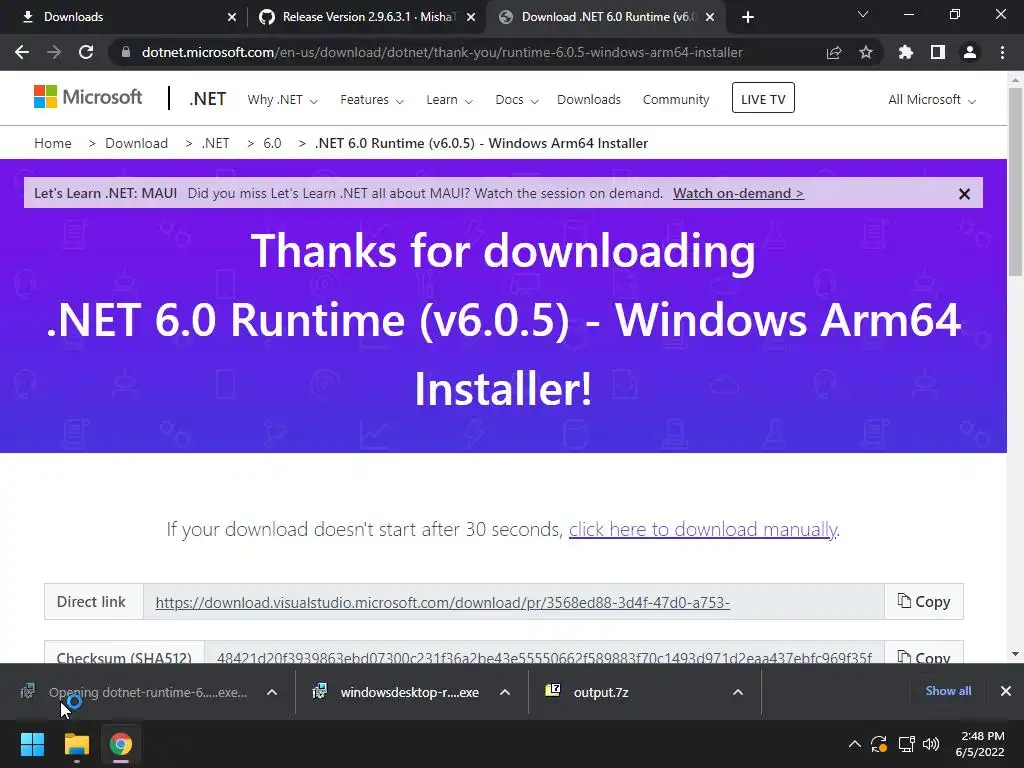Click the LIVE TV button
1024x768 pixels.
763,98
